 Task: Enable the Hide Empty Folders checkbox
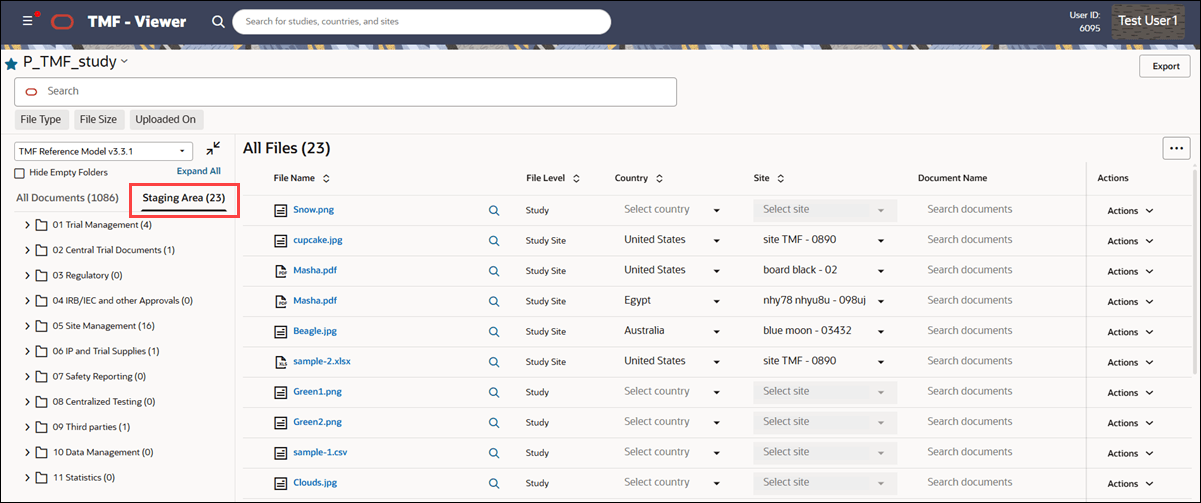click(20, 172)
